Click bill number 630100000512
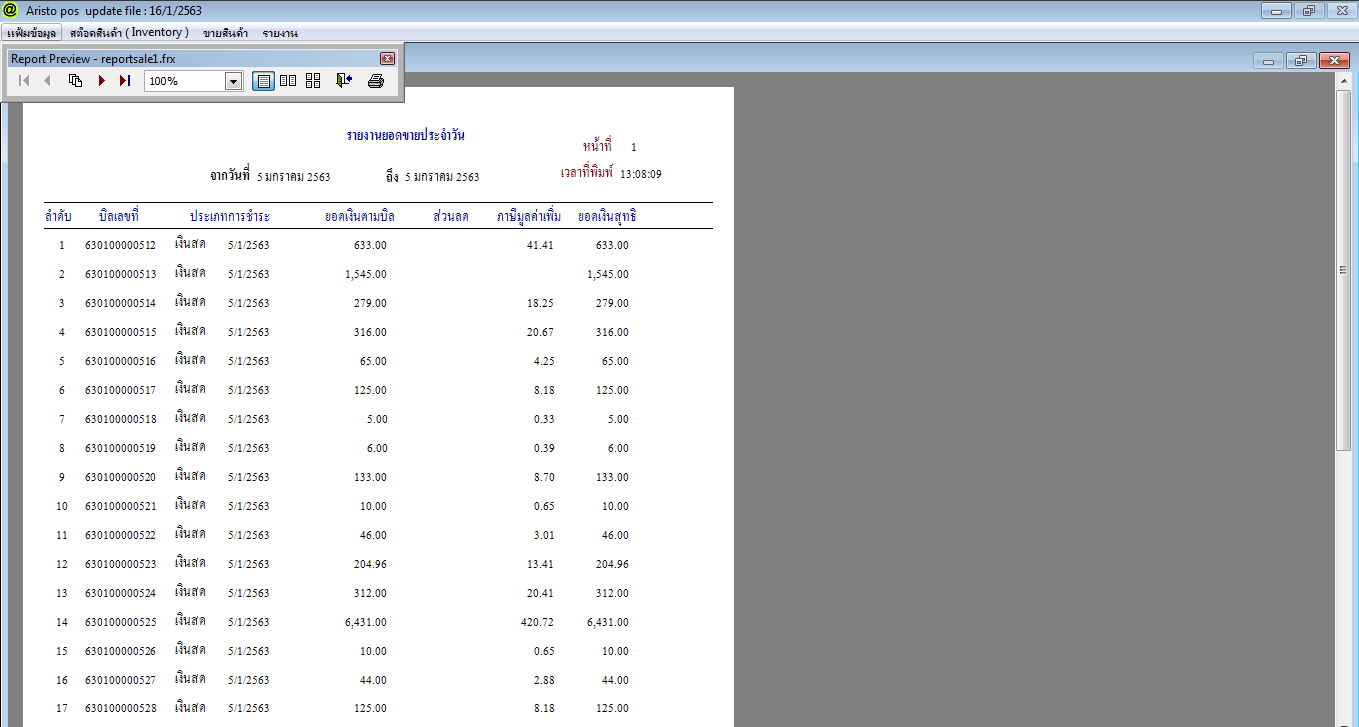The width and height of the screenshot is (1359, 727). pos(121,245)
